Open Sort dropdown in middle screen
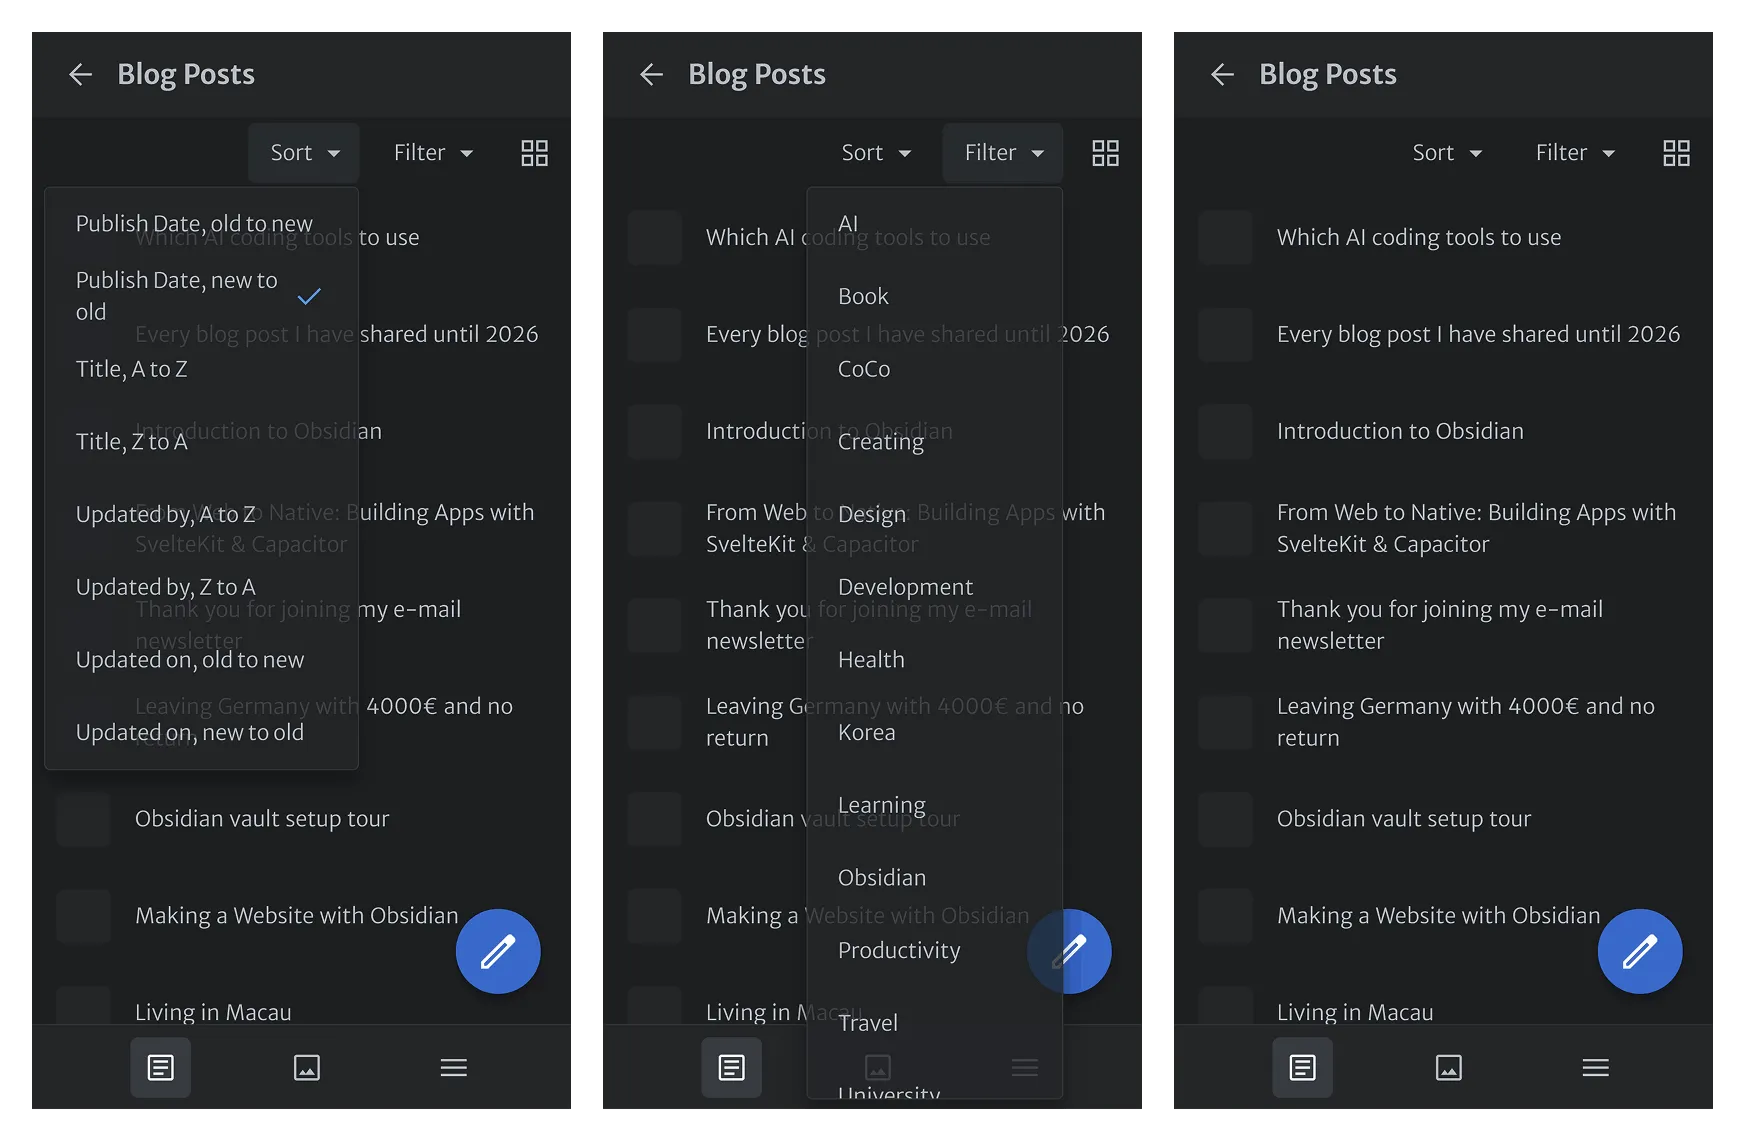1745x1142 pixels. [875, 153]
